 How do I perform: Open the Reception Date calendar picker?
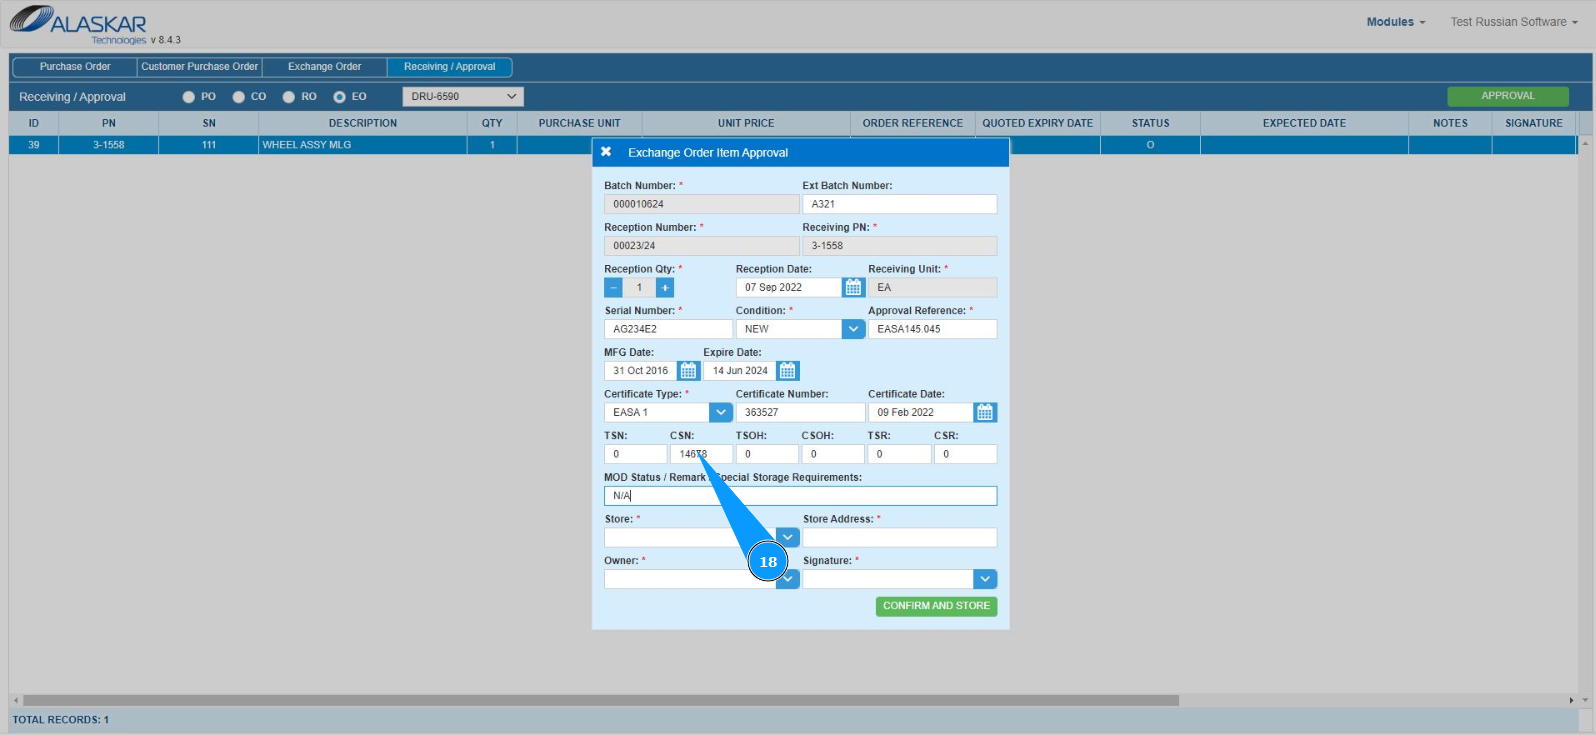(853, 288)
